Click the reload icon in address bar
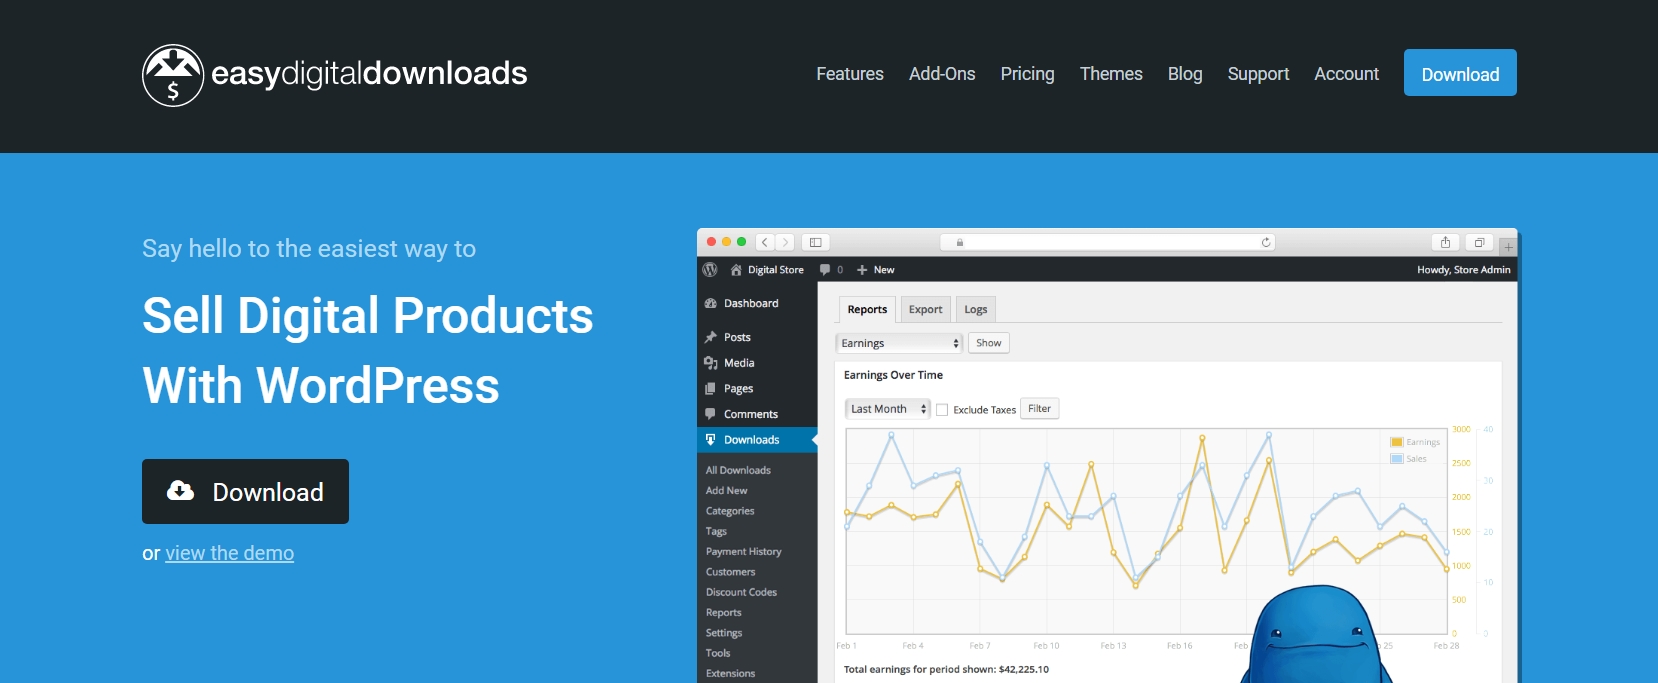1658x683 pixels. (x=1266, y=242)
